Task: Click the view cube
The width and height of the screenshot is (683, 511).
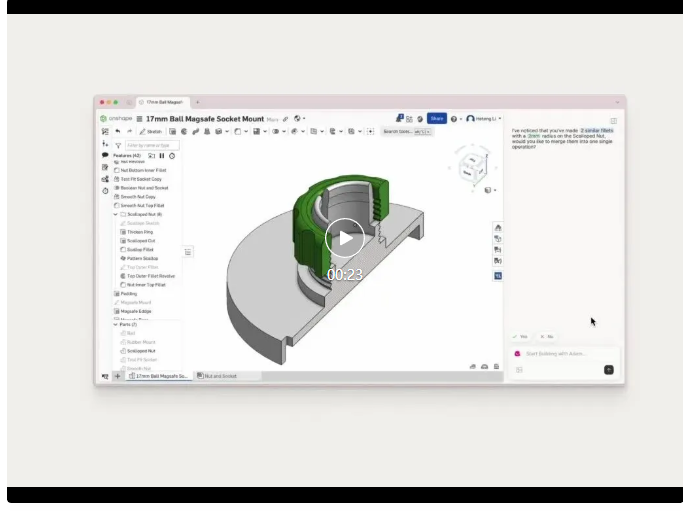Action: (x=472, y=167)
